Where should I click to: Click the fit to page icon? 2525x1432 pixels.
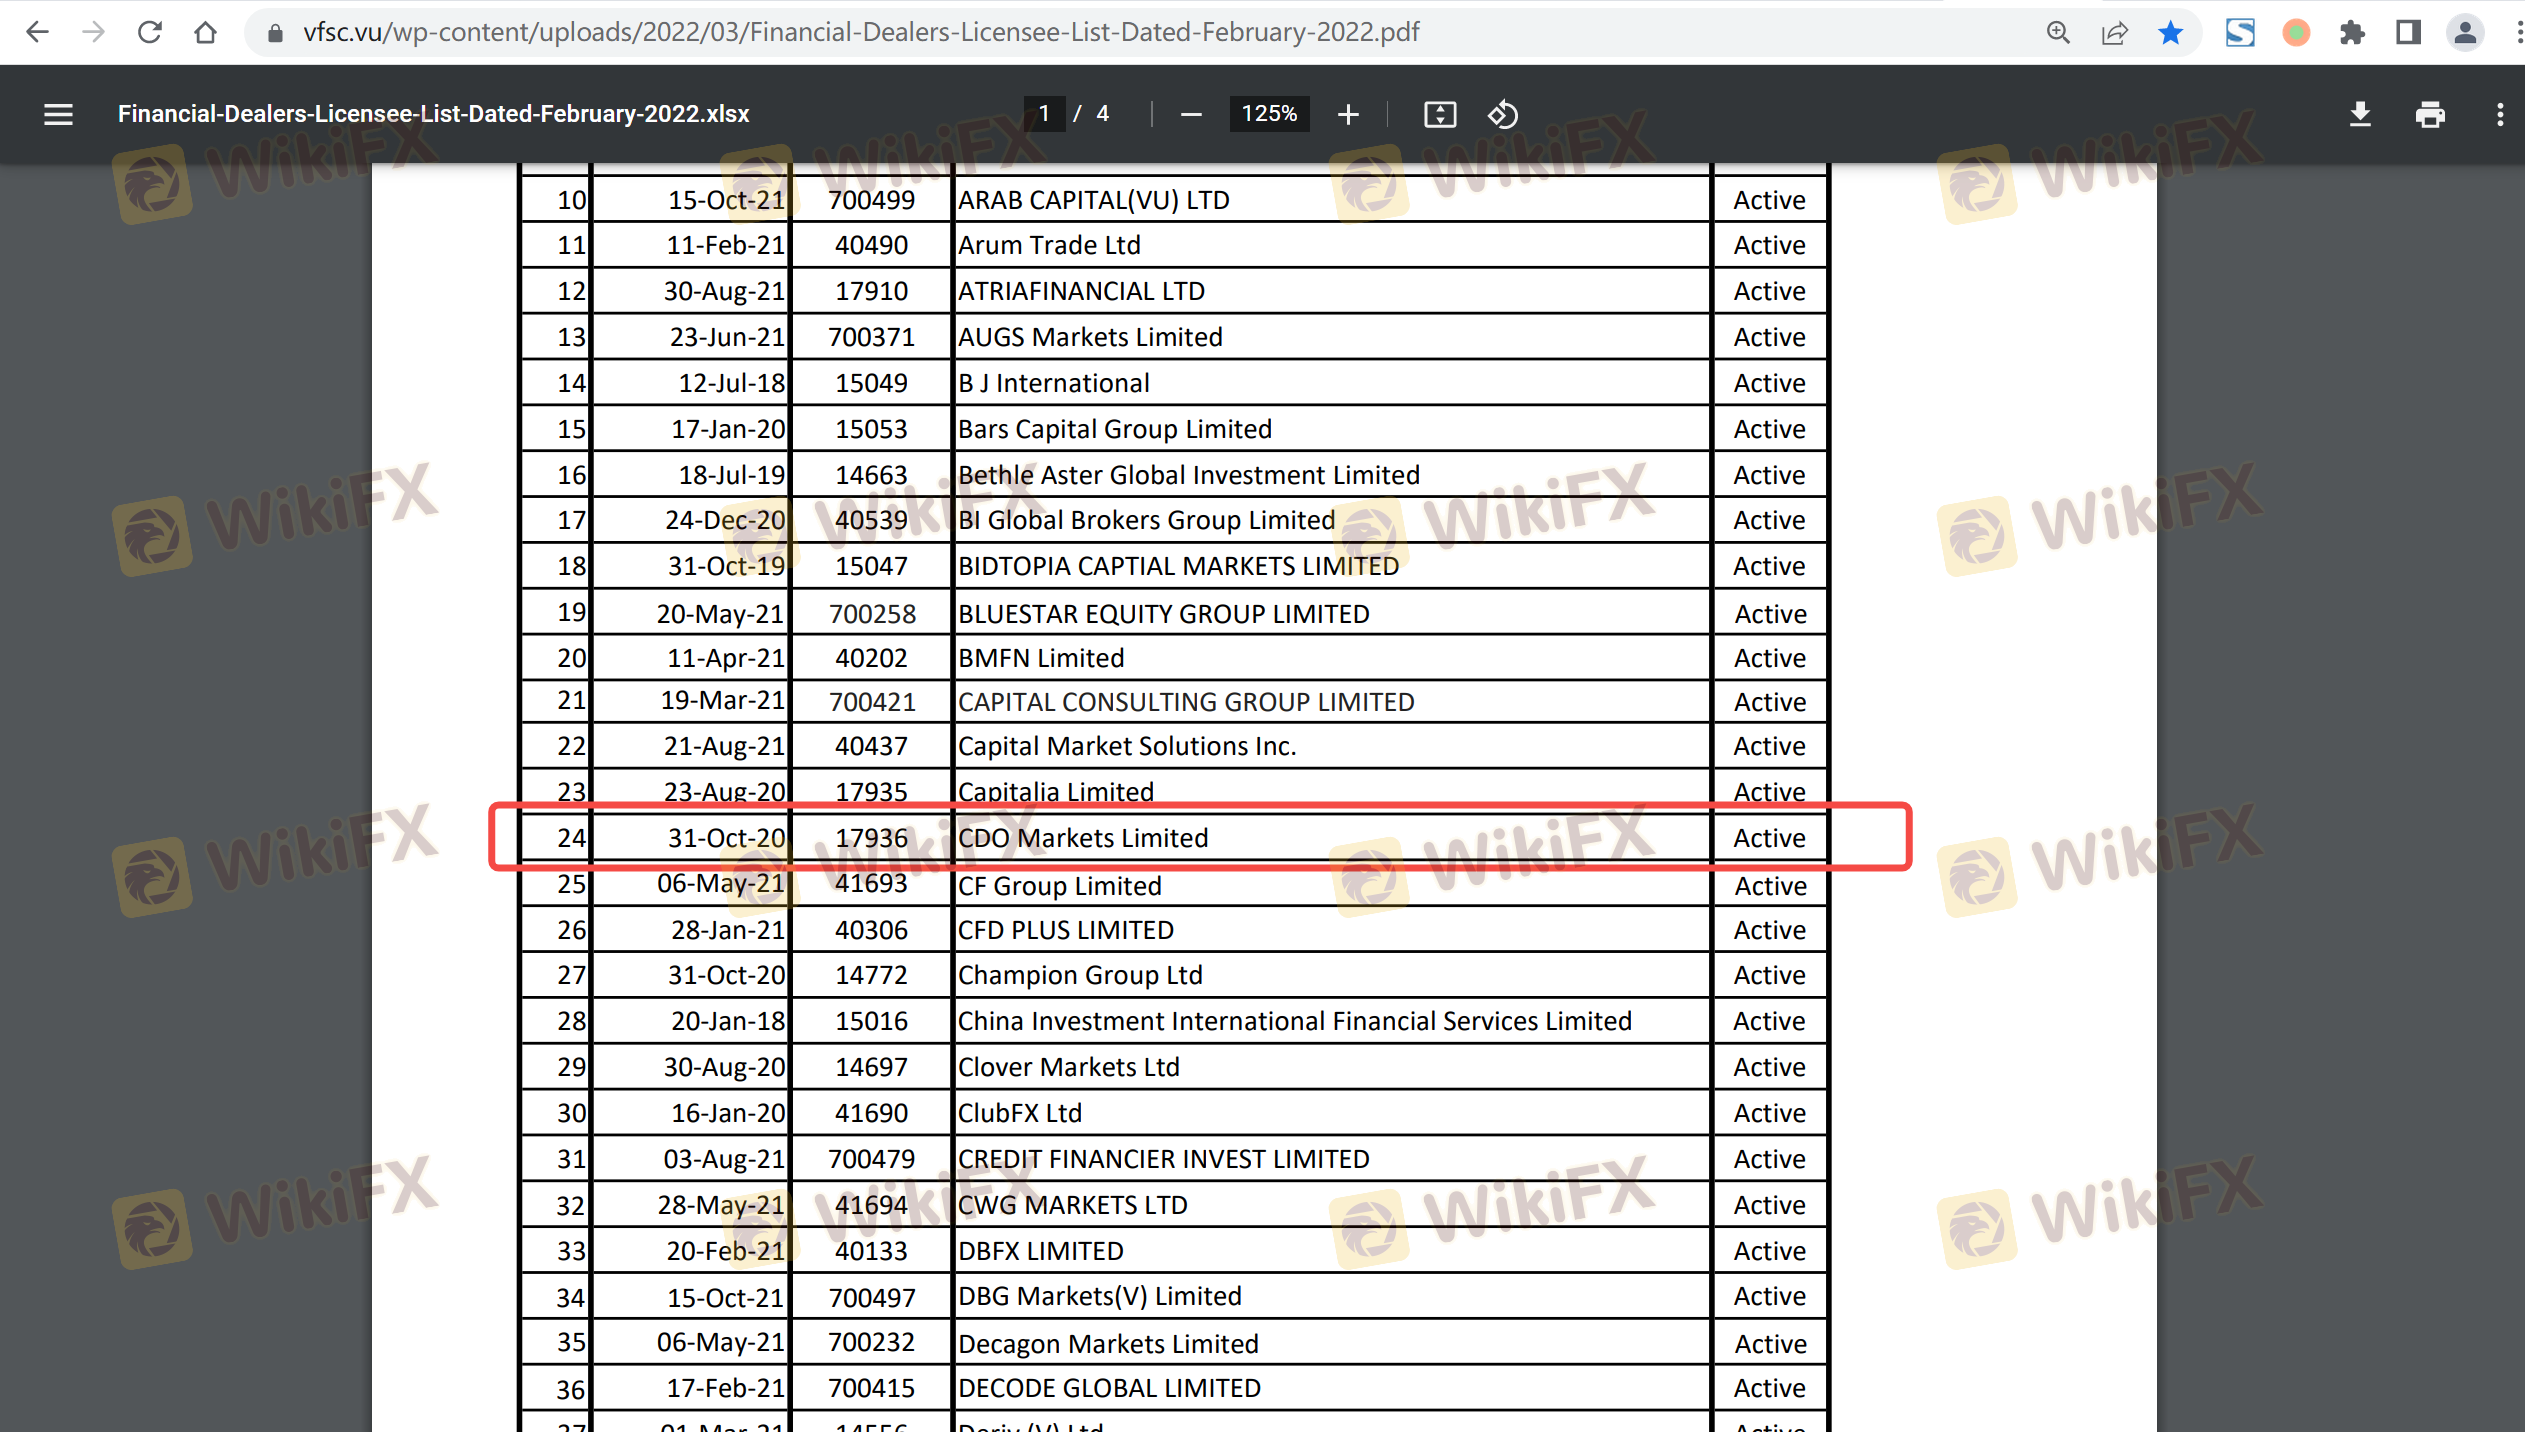[1439, 114]
